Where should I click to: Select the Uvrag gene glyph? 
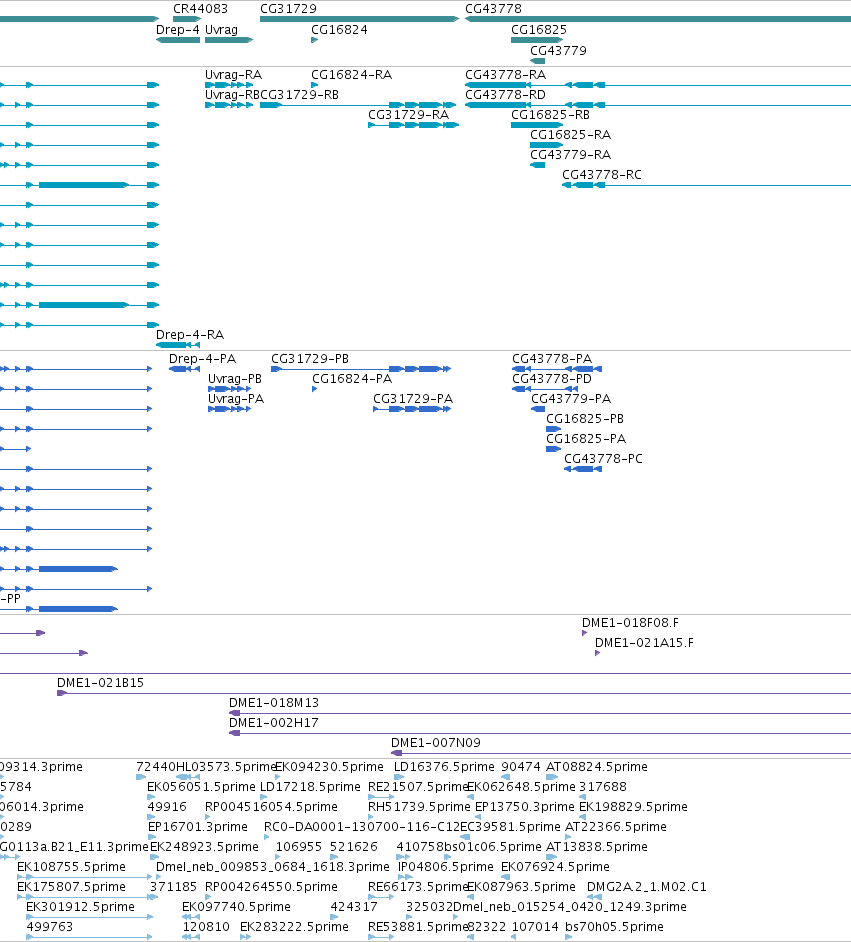tap(229, 40)
